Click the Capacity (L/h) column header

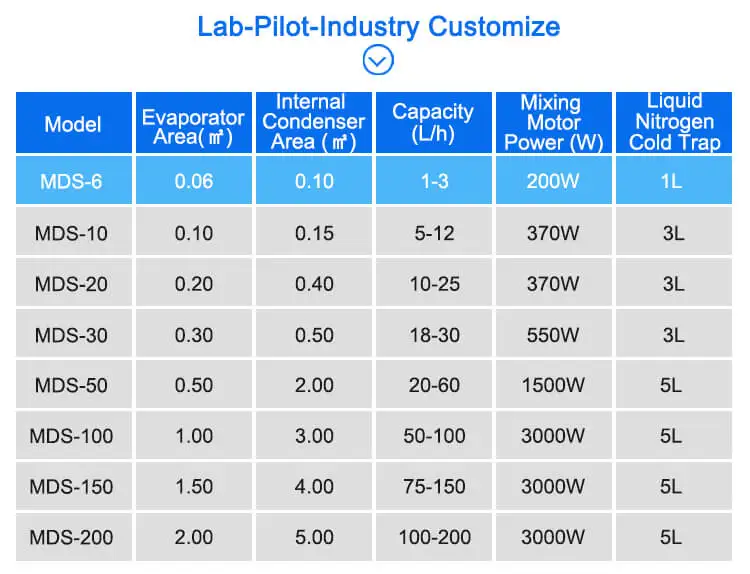point(434,124)
